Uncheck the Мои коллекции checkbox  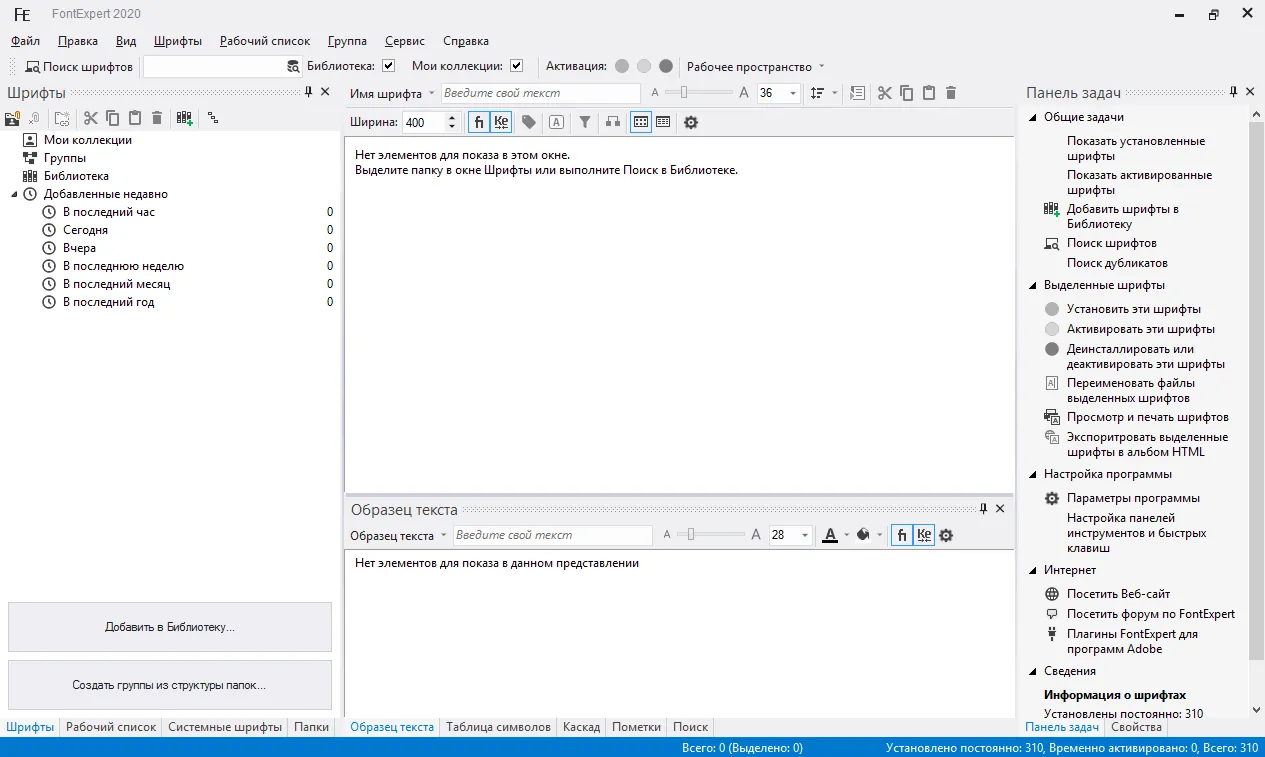point(516,66)
